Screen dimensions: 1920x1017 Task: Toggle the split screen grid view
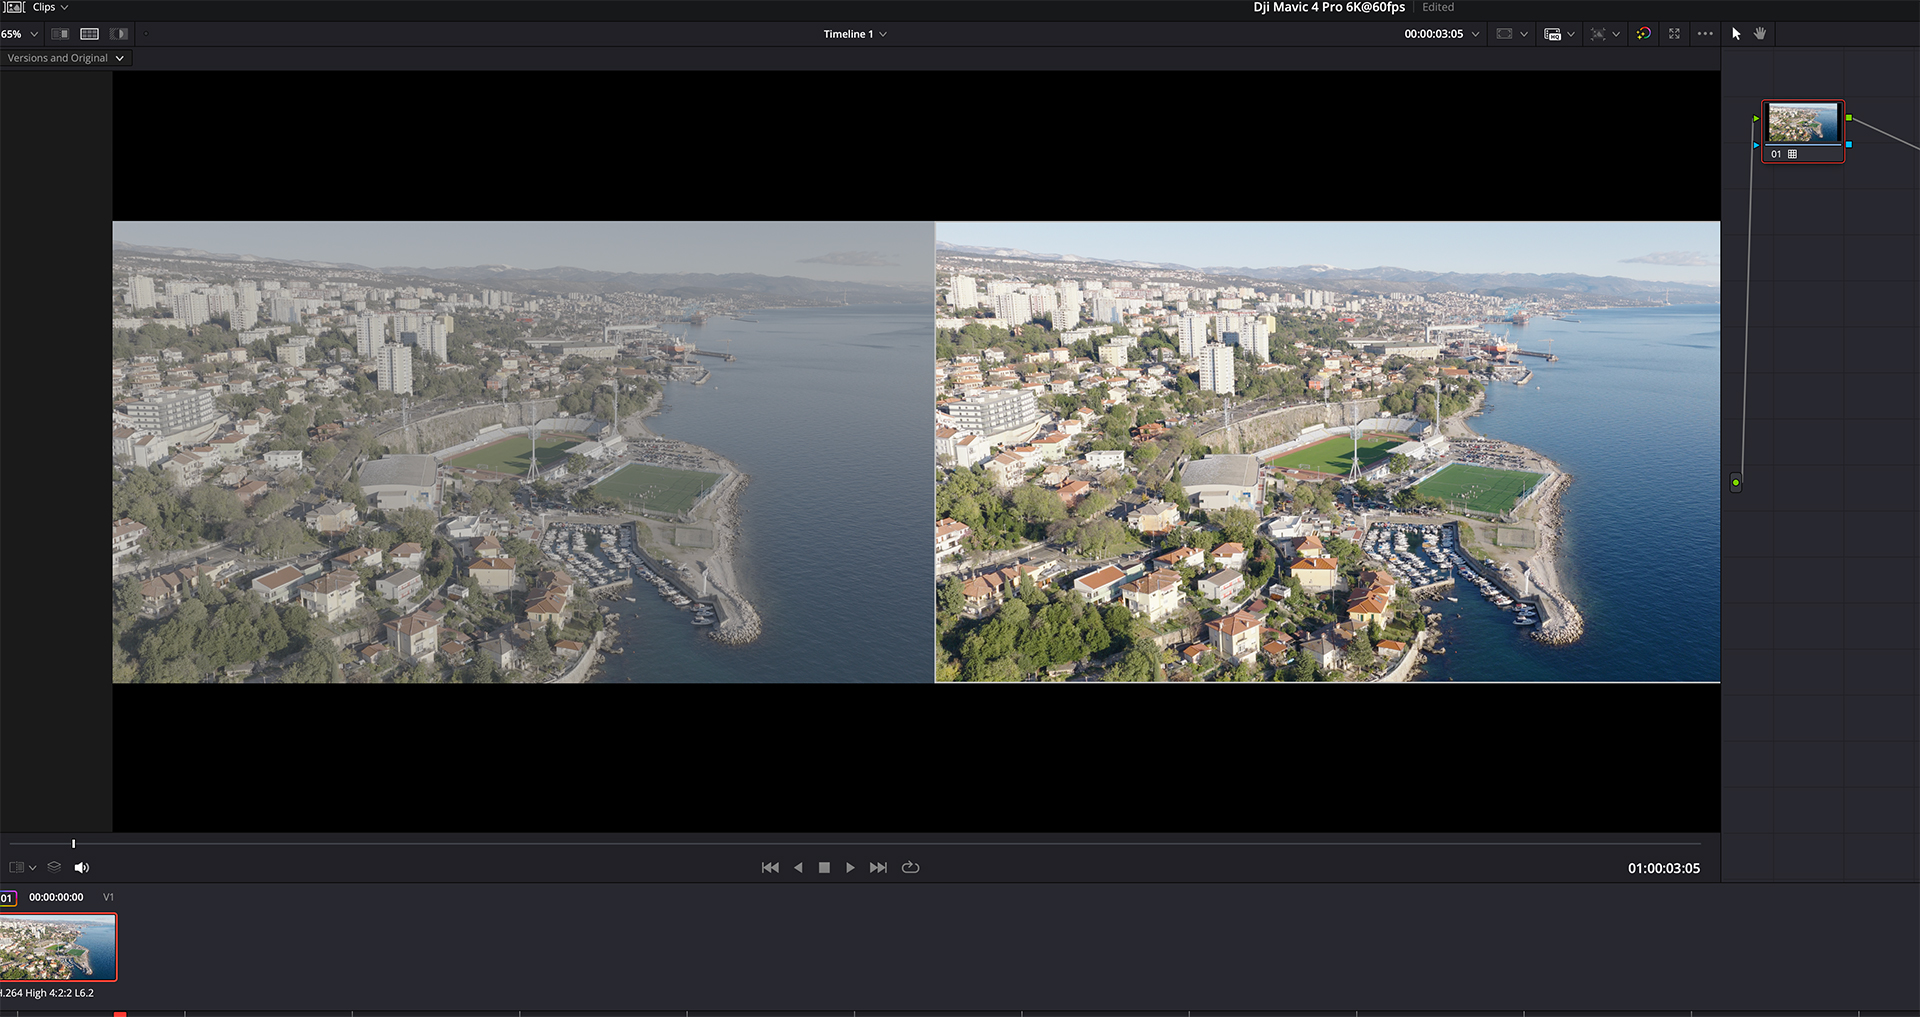tap(89, 34)
